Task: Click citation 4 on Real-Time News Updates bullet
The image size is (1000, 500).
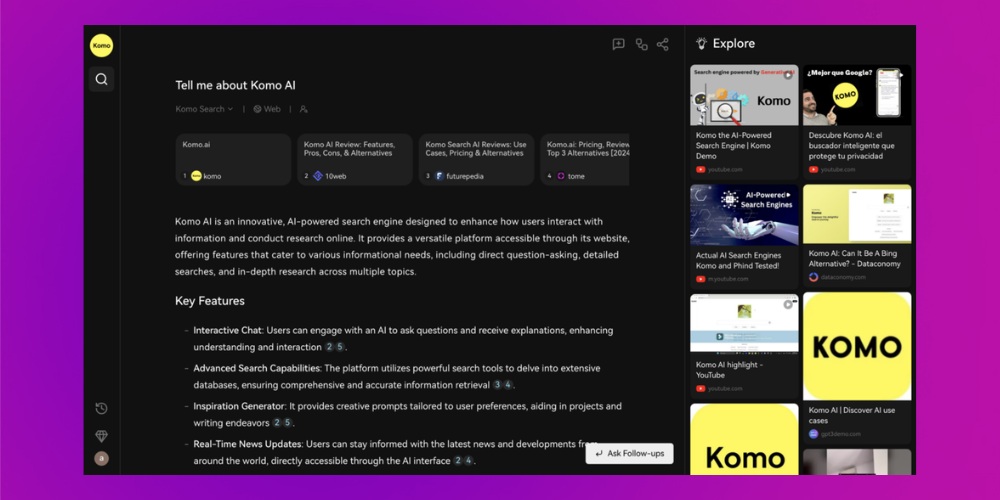Action: pos(468,460)
